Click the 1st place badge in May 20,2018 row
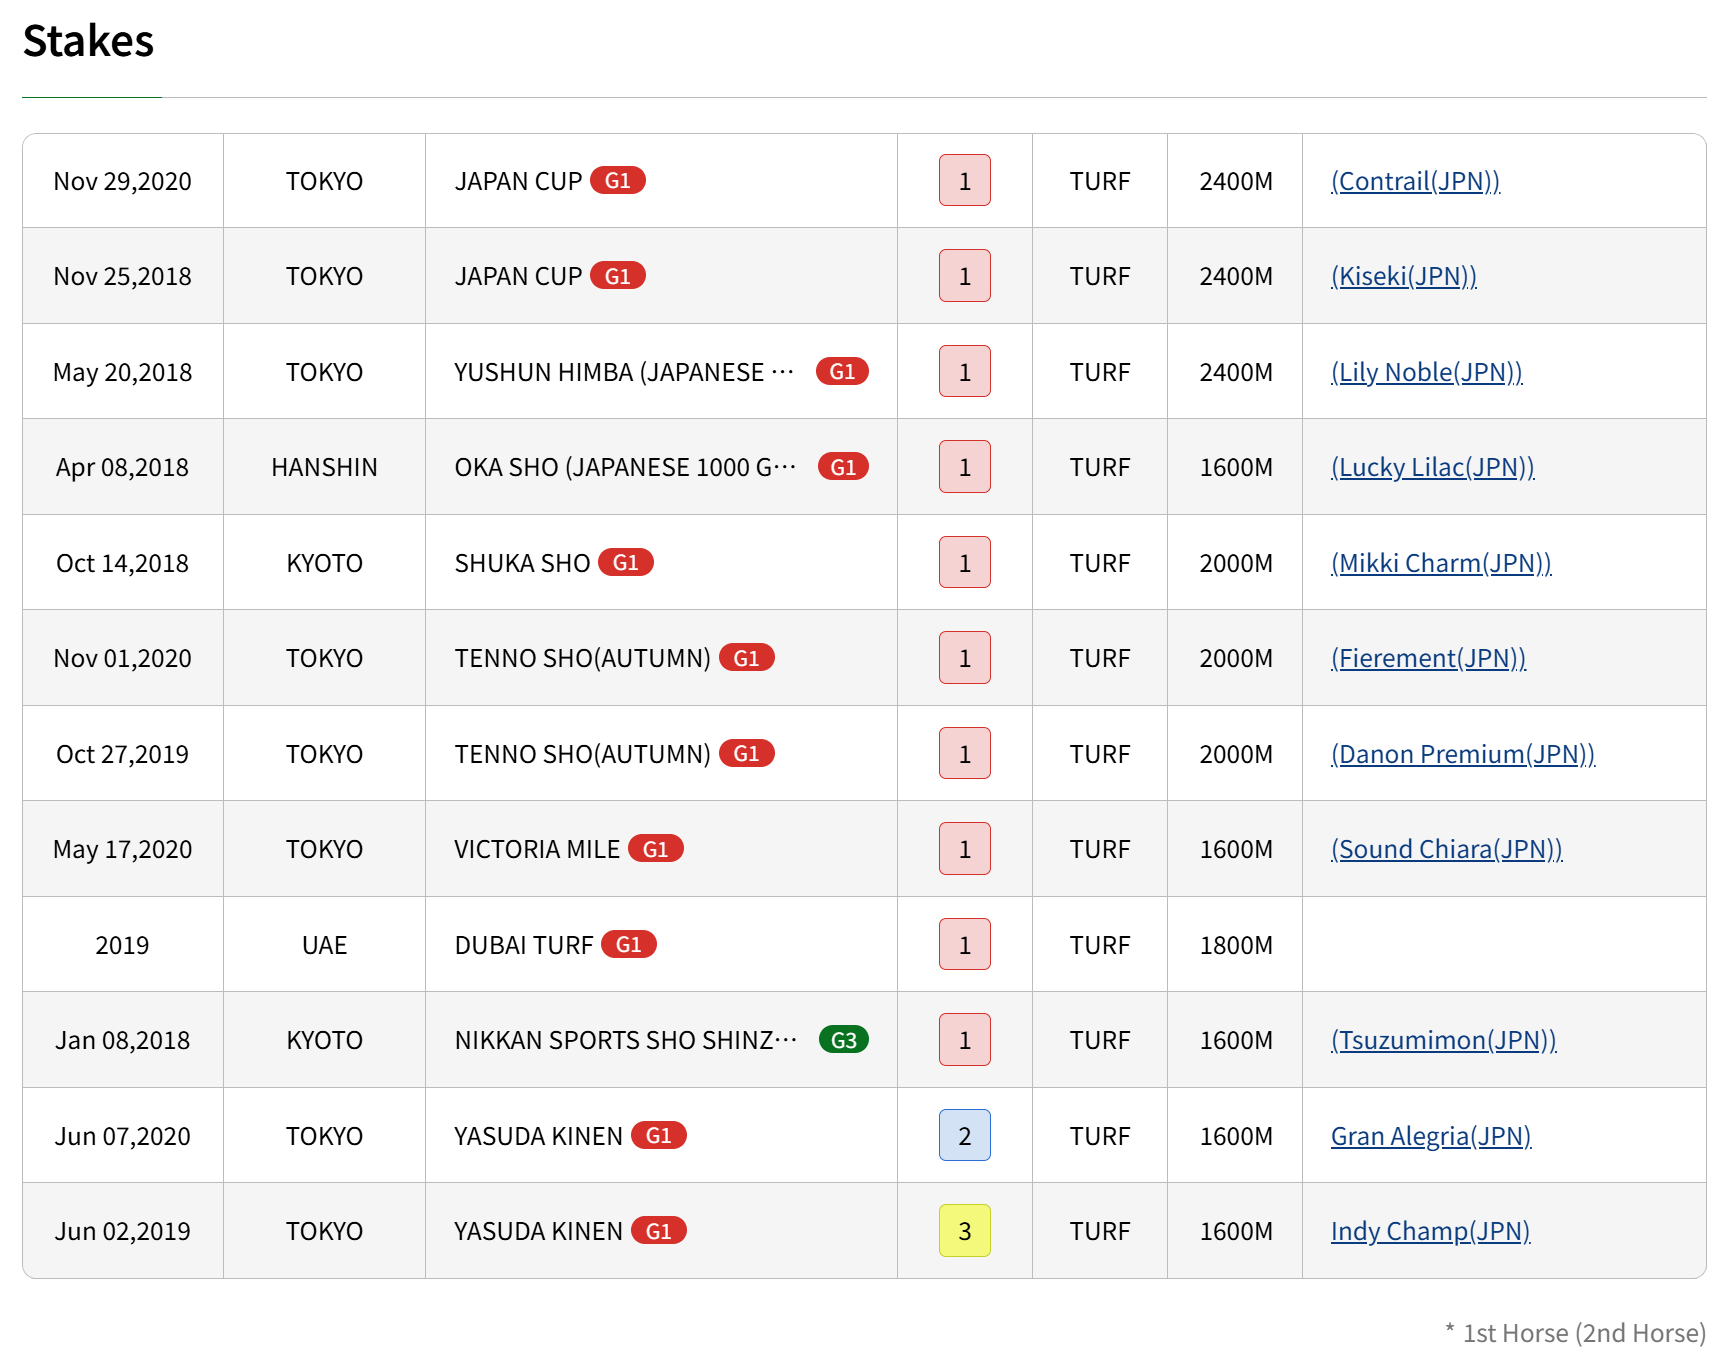This screenshot has width=1730, height=1371. point(965,371)
